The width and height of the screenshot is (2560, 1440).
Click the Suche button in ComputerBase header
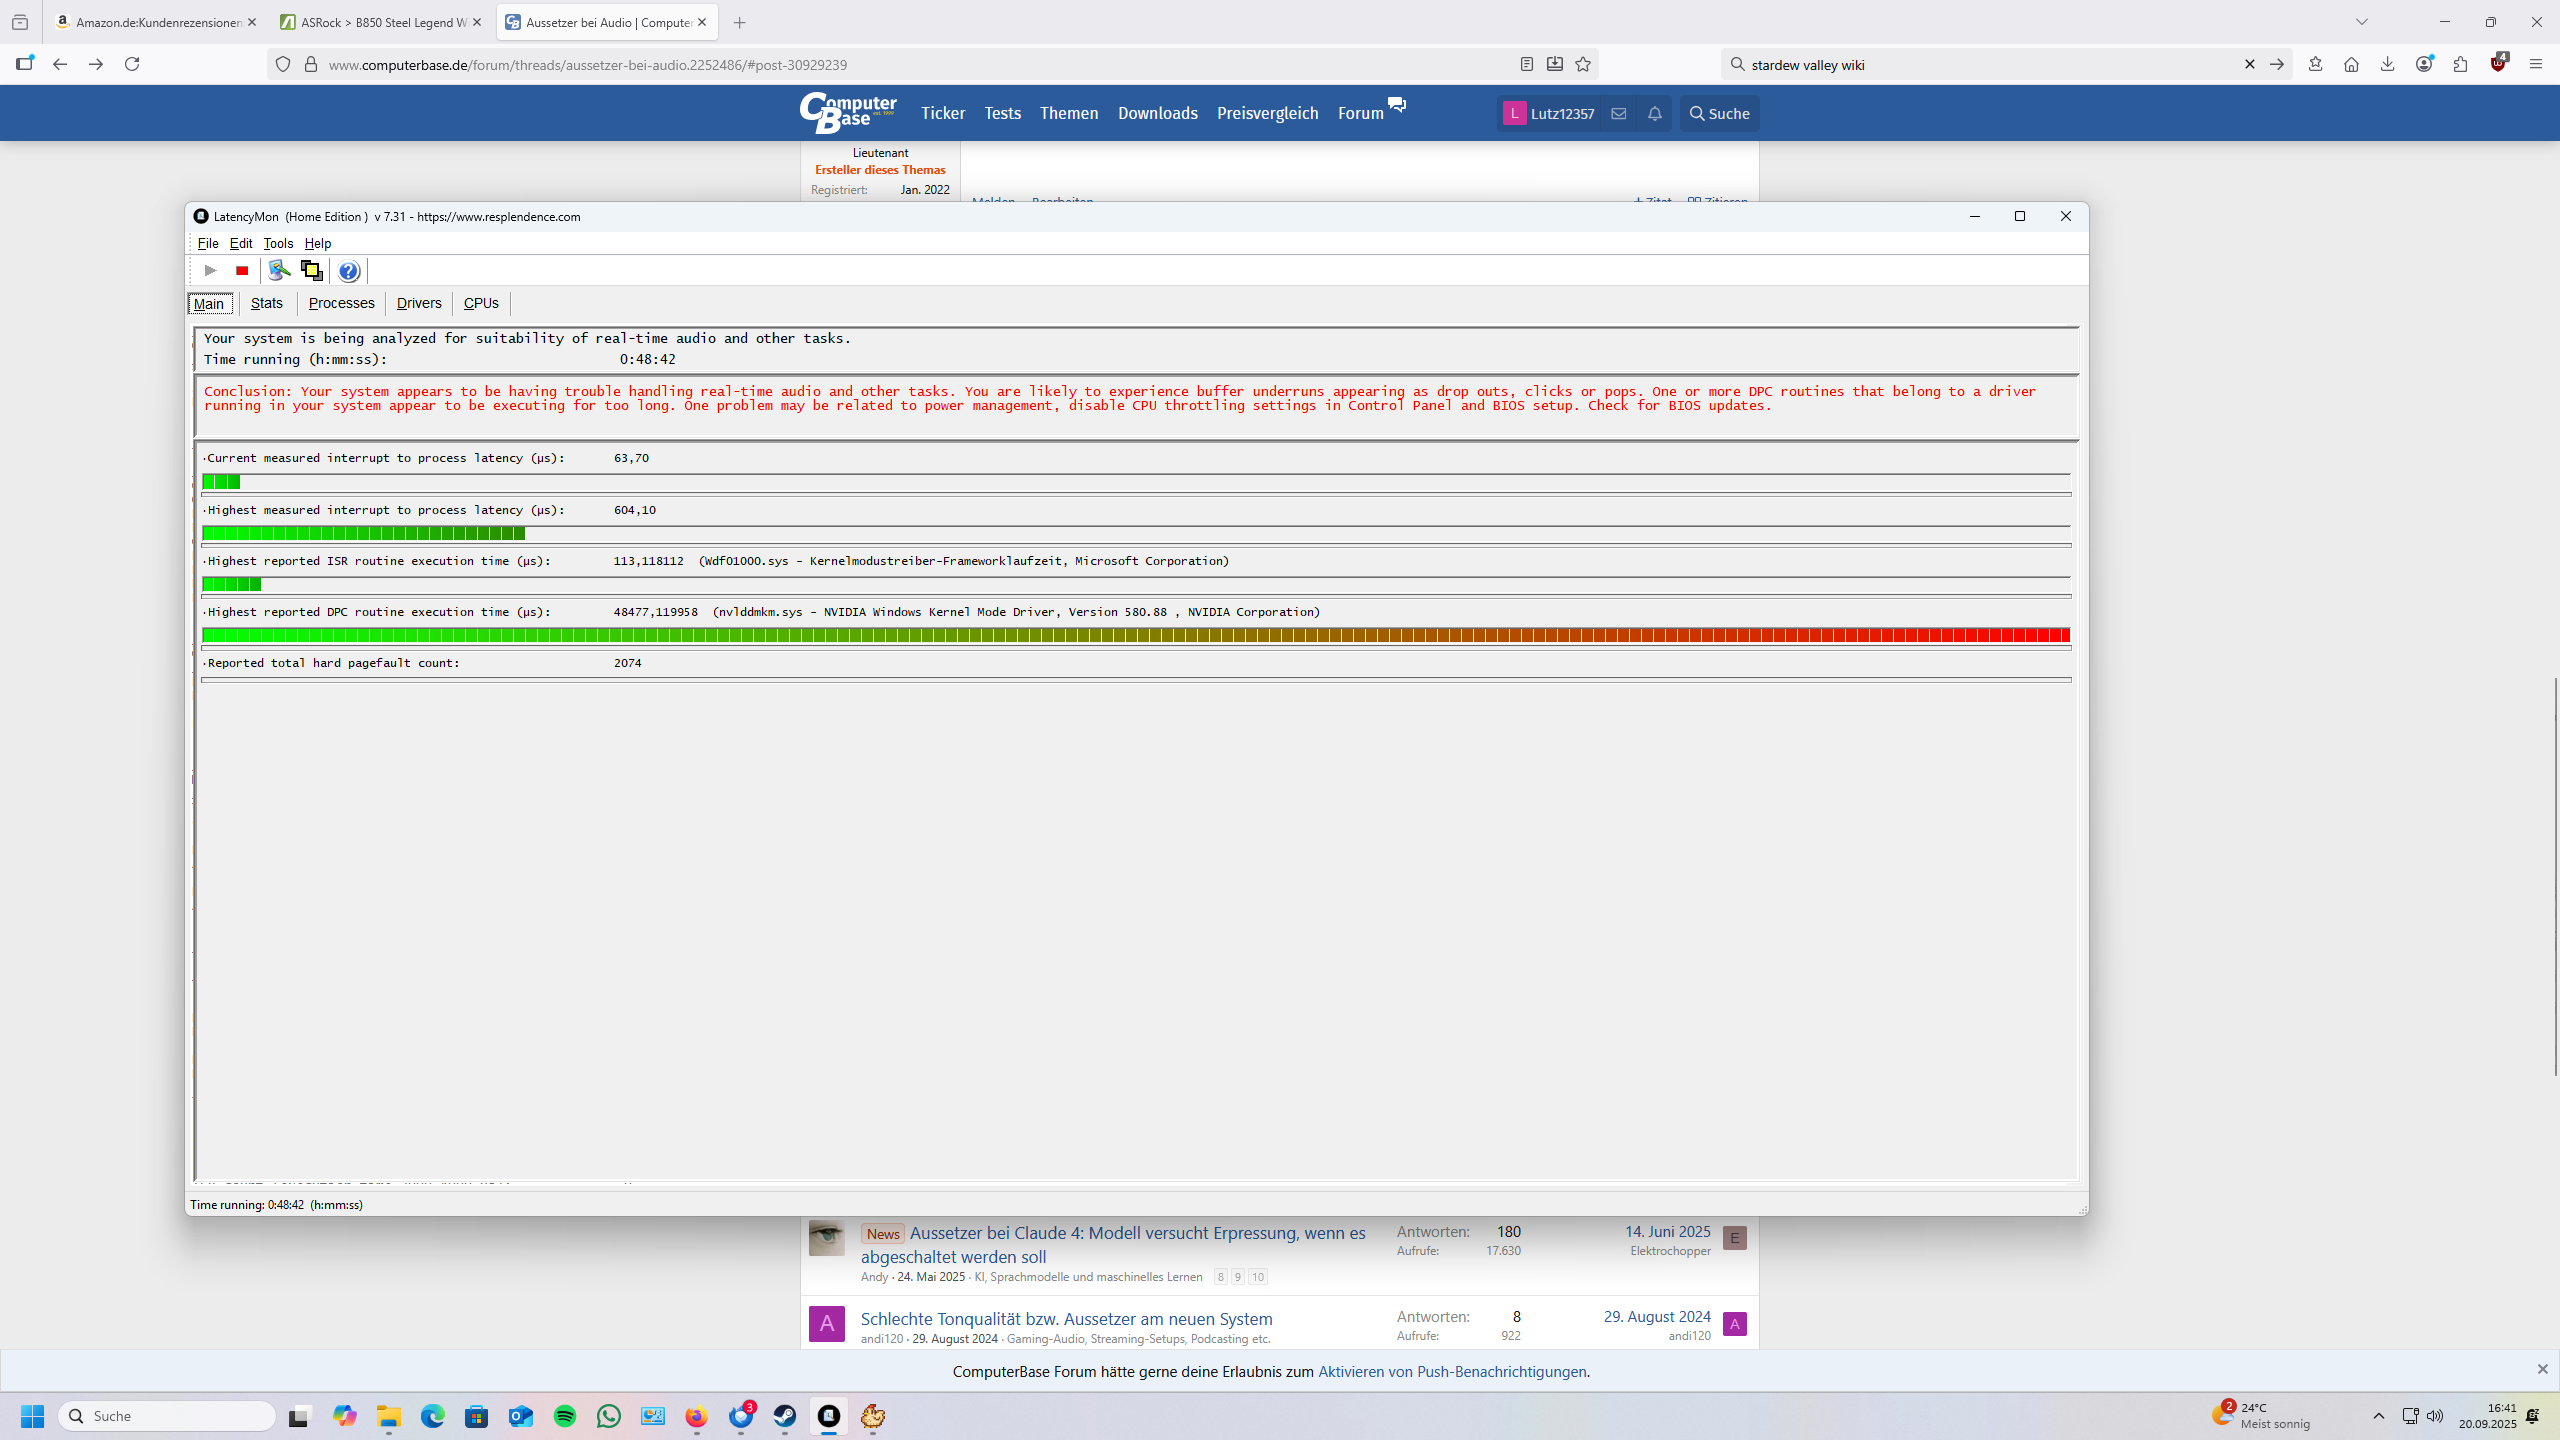pyautogui.click(x=1720, y=114)
